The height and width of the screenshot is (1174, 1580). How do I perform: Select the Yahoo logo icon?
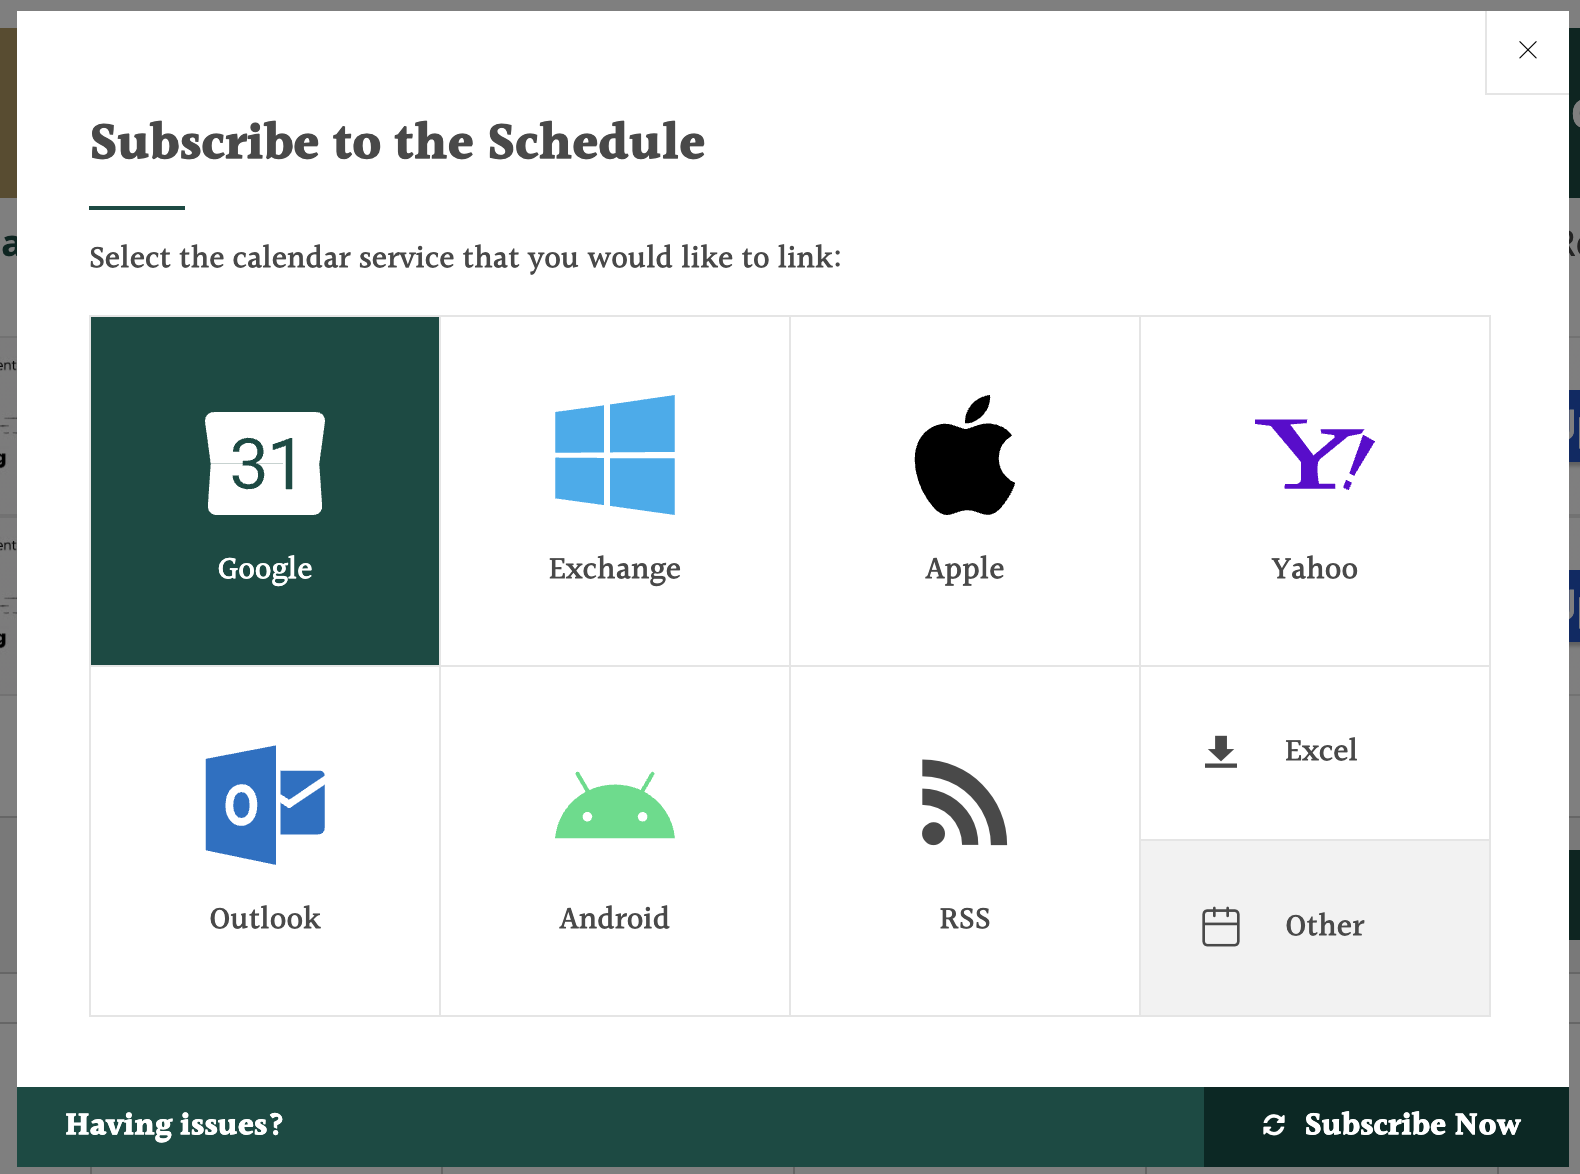click(x=1315, y=455)
